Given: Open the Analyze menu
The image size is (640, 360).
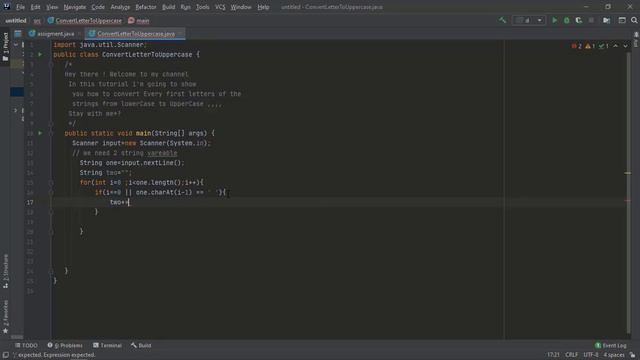Looking at the screenshot, I should tap(120, 7).
